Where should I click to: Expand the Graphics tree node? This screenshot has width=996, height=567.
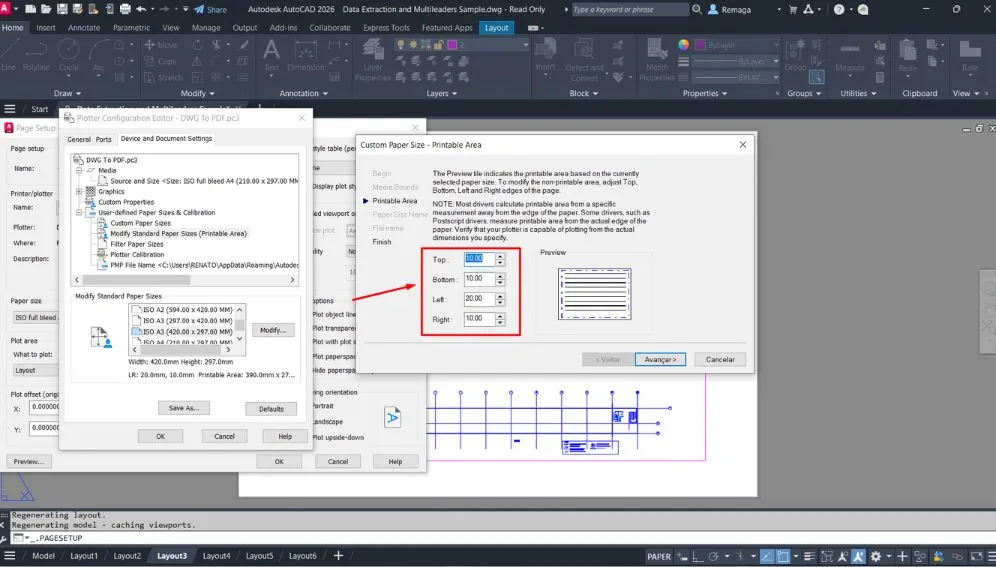[79, 192]
